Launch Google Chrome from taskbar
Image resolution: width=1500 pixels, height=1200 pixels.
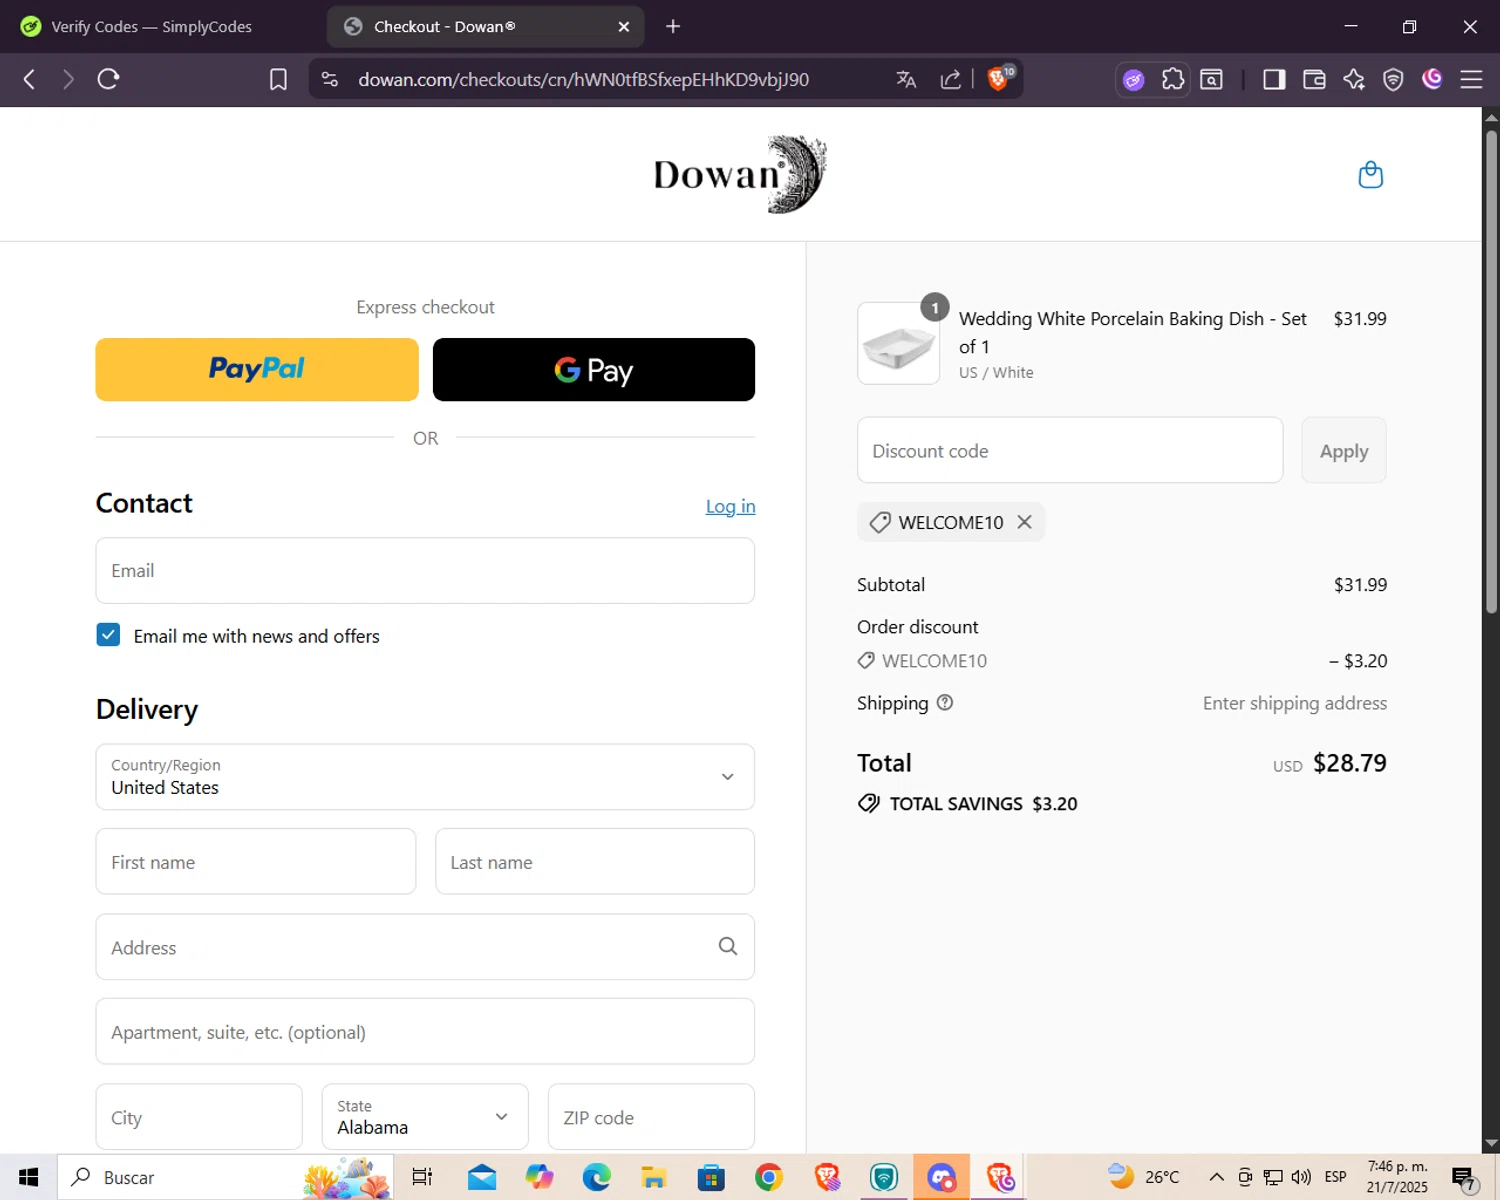pyautogui.click(x=769, y=1177)
